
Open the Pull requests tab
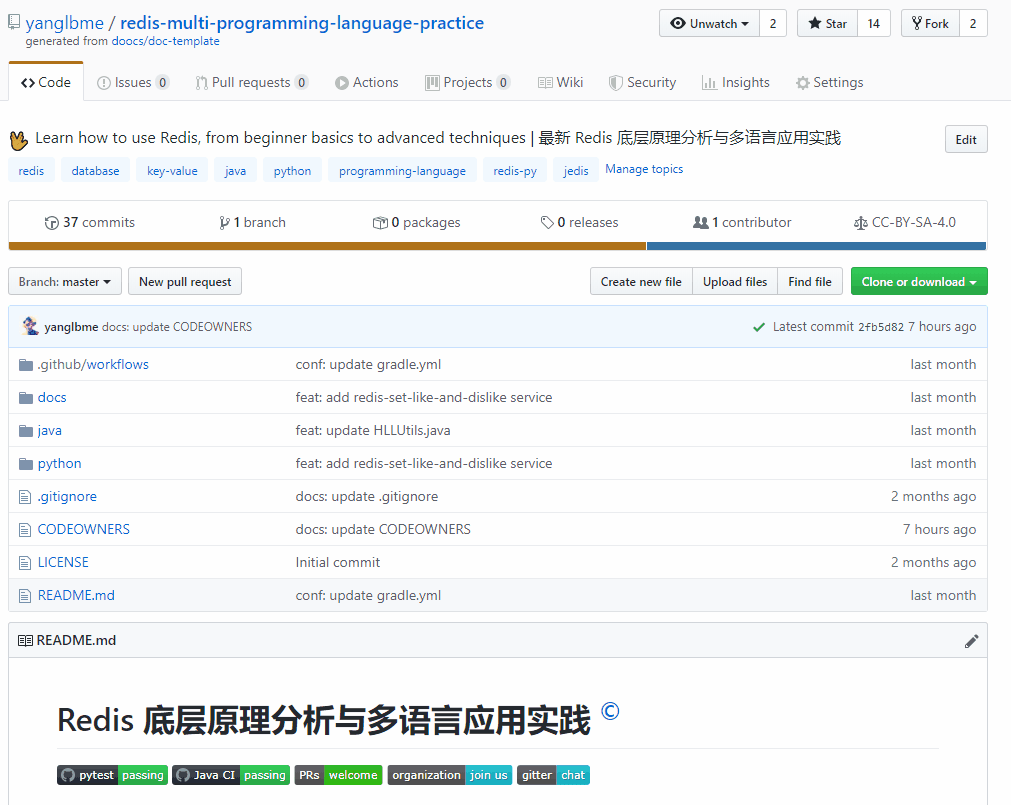[x=251, y=82]
